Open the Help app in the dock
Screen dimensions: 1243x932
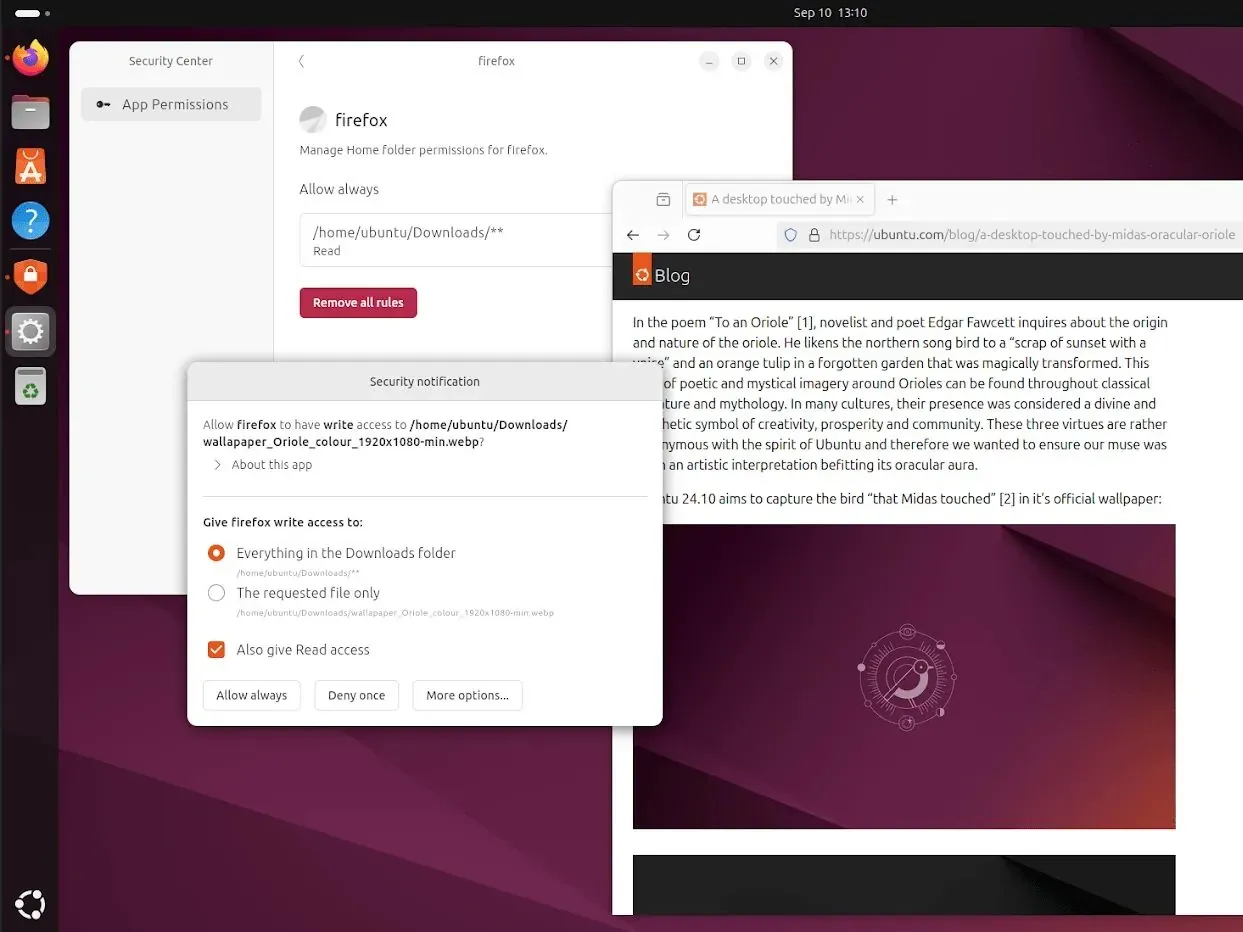point(30,221)
